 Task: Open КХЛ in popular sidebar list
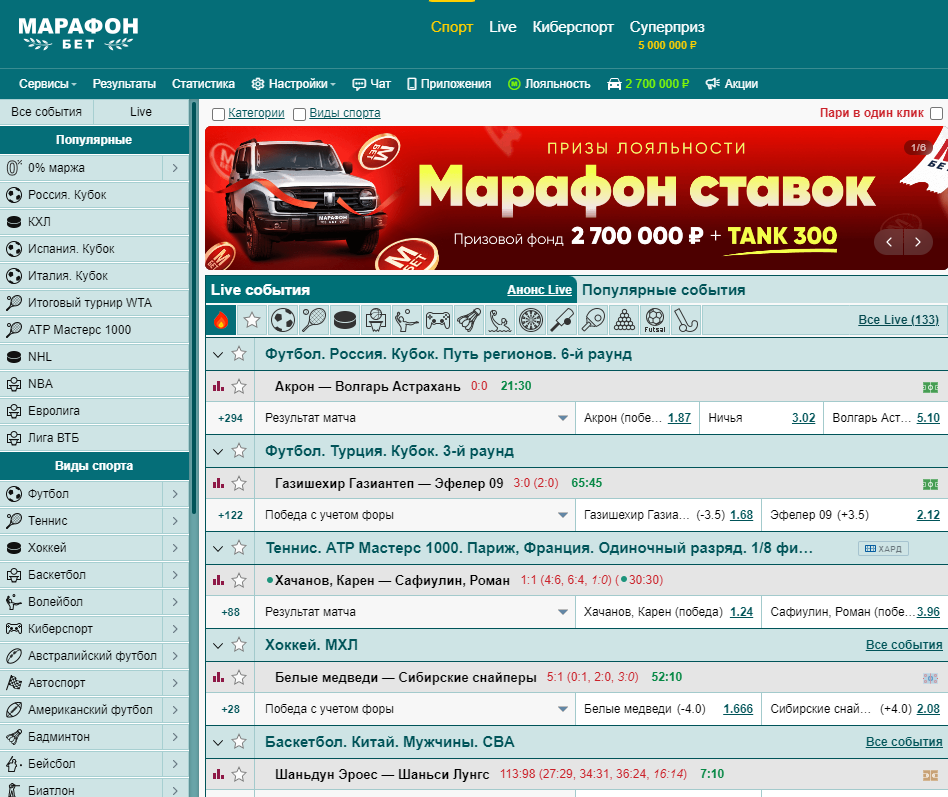point(94,222)
